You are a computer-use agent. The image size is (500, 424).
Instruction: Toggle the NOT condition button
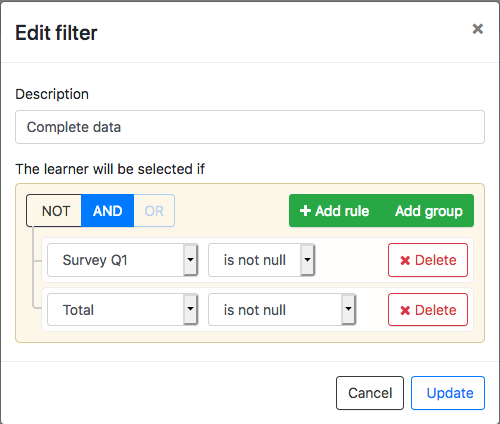[x=54, y=211]
